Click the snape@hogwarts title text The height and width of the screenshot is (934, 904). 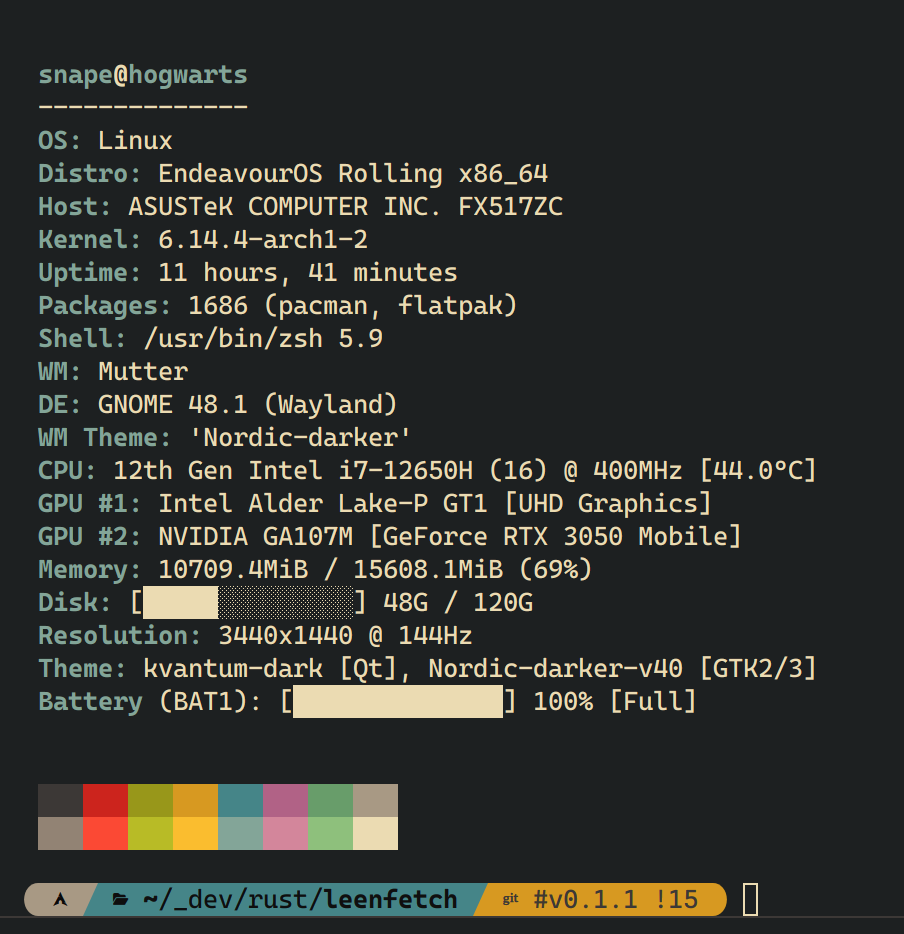(143, 75)
